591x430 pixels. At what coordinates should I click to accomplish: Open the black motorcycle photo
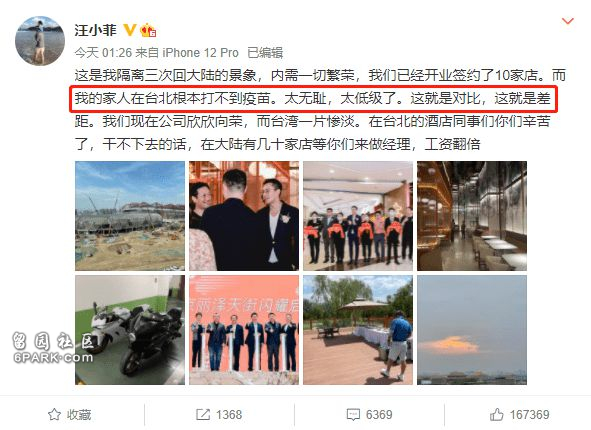[130, 330]
